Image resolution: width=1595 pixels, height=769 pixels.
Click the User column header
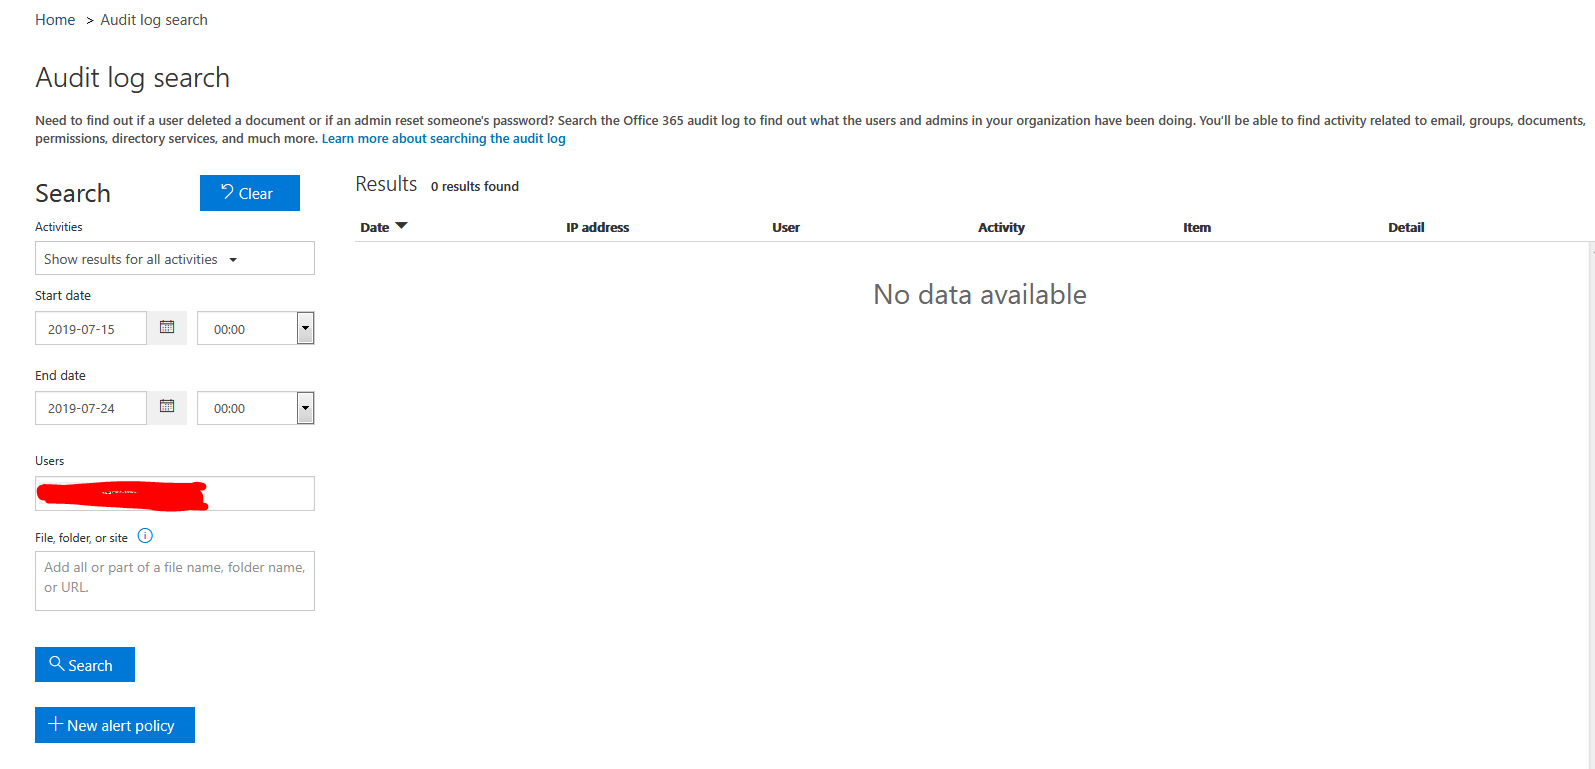pos(786,227)
